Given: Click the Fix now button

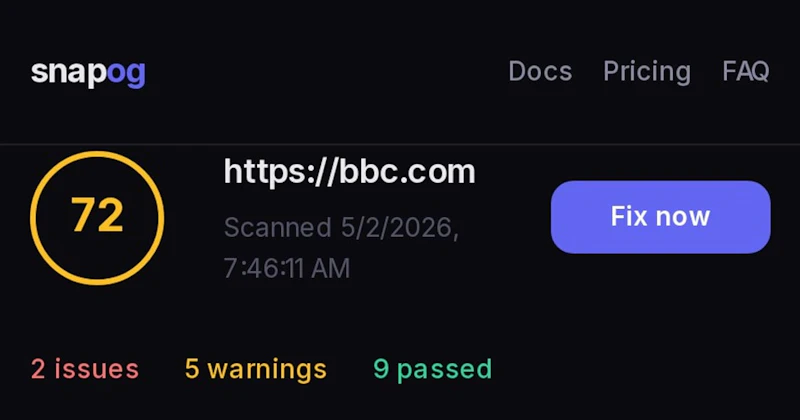Looking at the screenshot, I should (661, 217).
